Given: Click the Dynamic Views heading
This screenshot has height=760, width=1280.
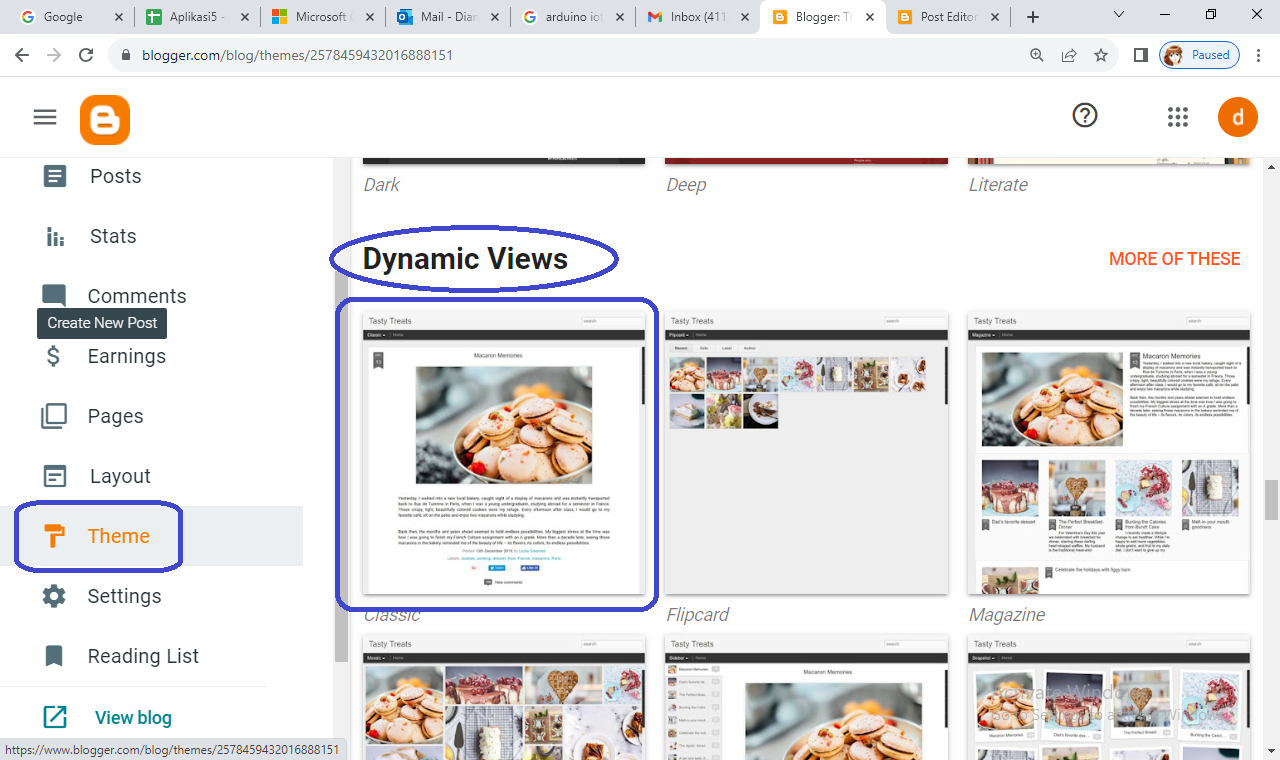Looking at the screenshot, I should click(465, 259).
